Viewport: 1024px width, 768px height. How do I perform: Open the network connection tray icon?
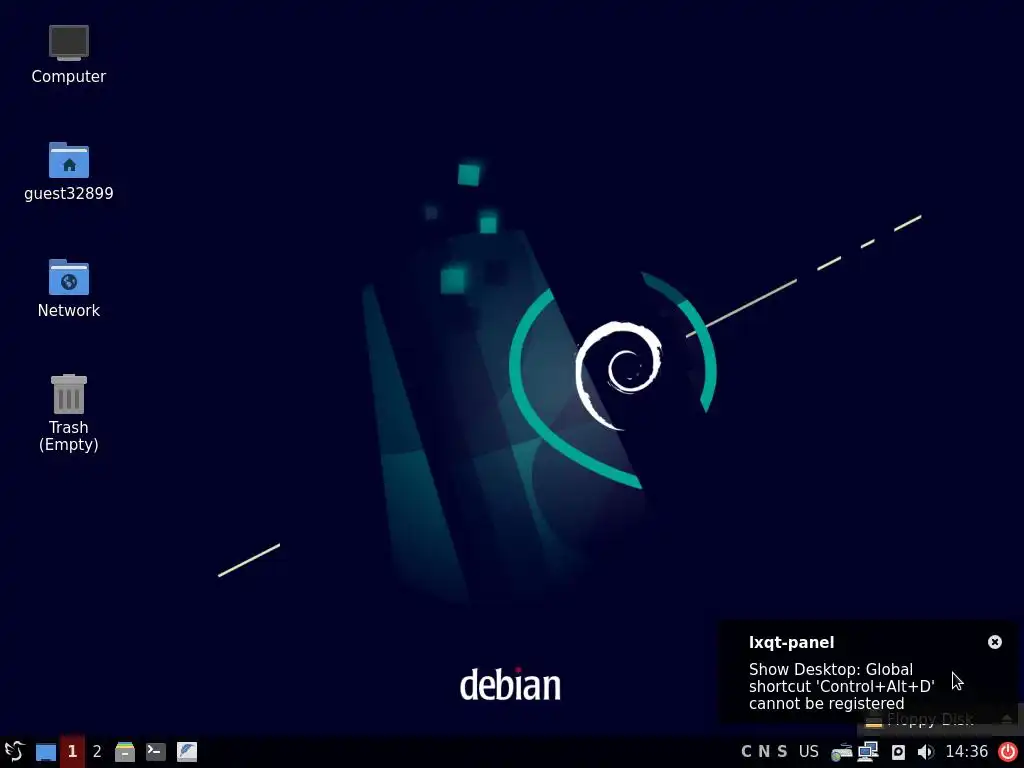868,752
